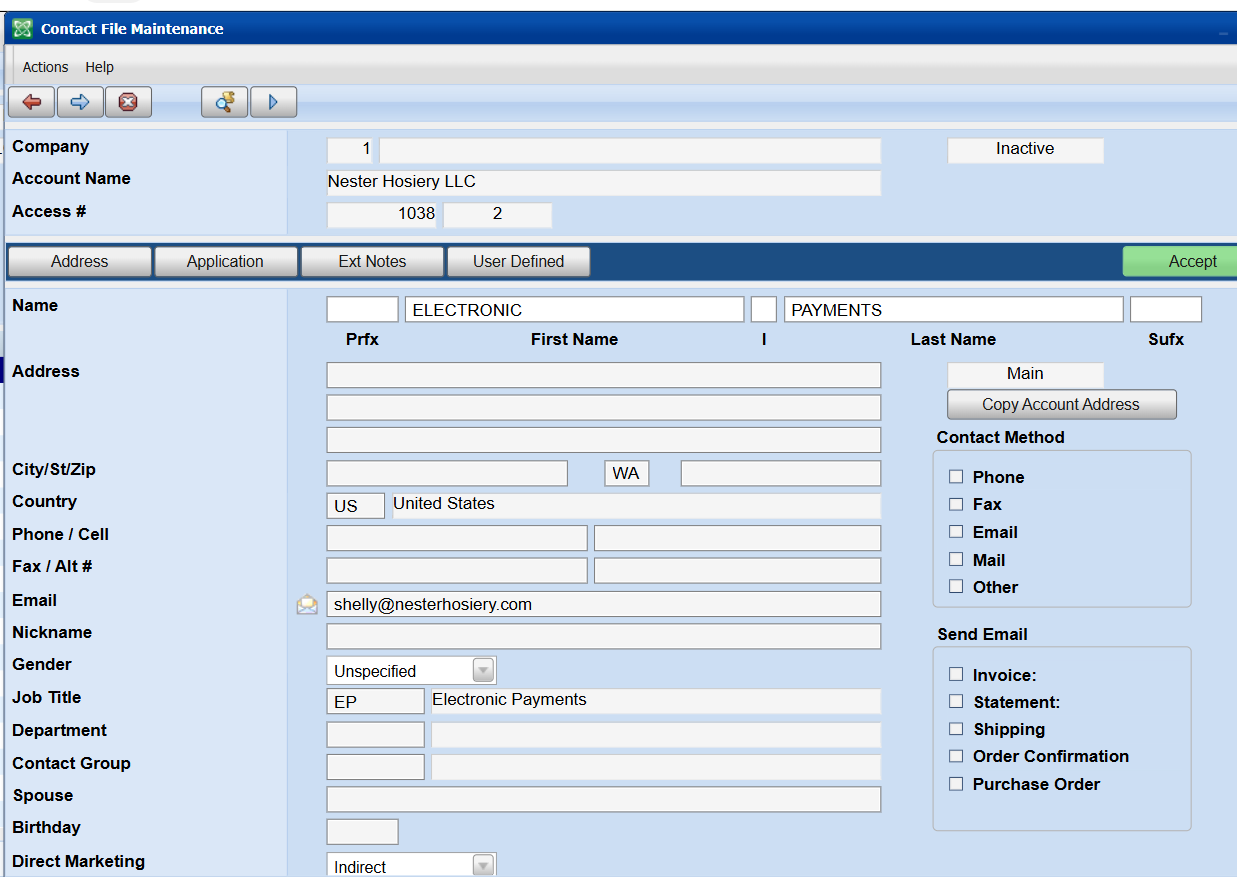Click the green Accept button
This screenshot has height=877, width=1237.
1180,262
